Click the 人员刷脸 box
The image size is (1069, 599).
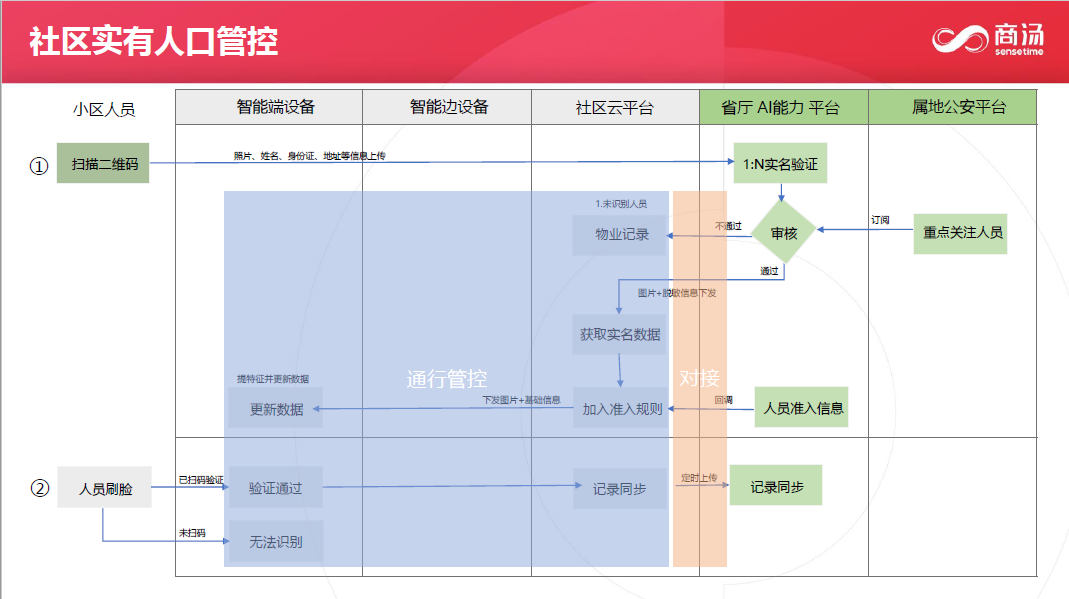pos(104,487)
